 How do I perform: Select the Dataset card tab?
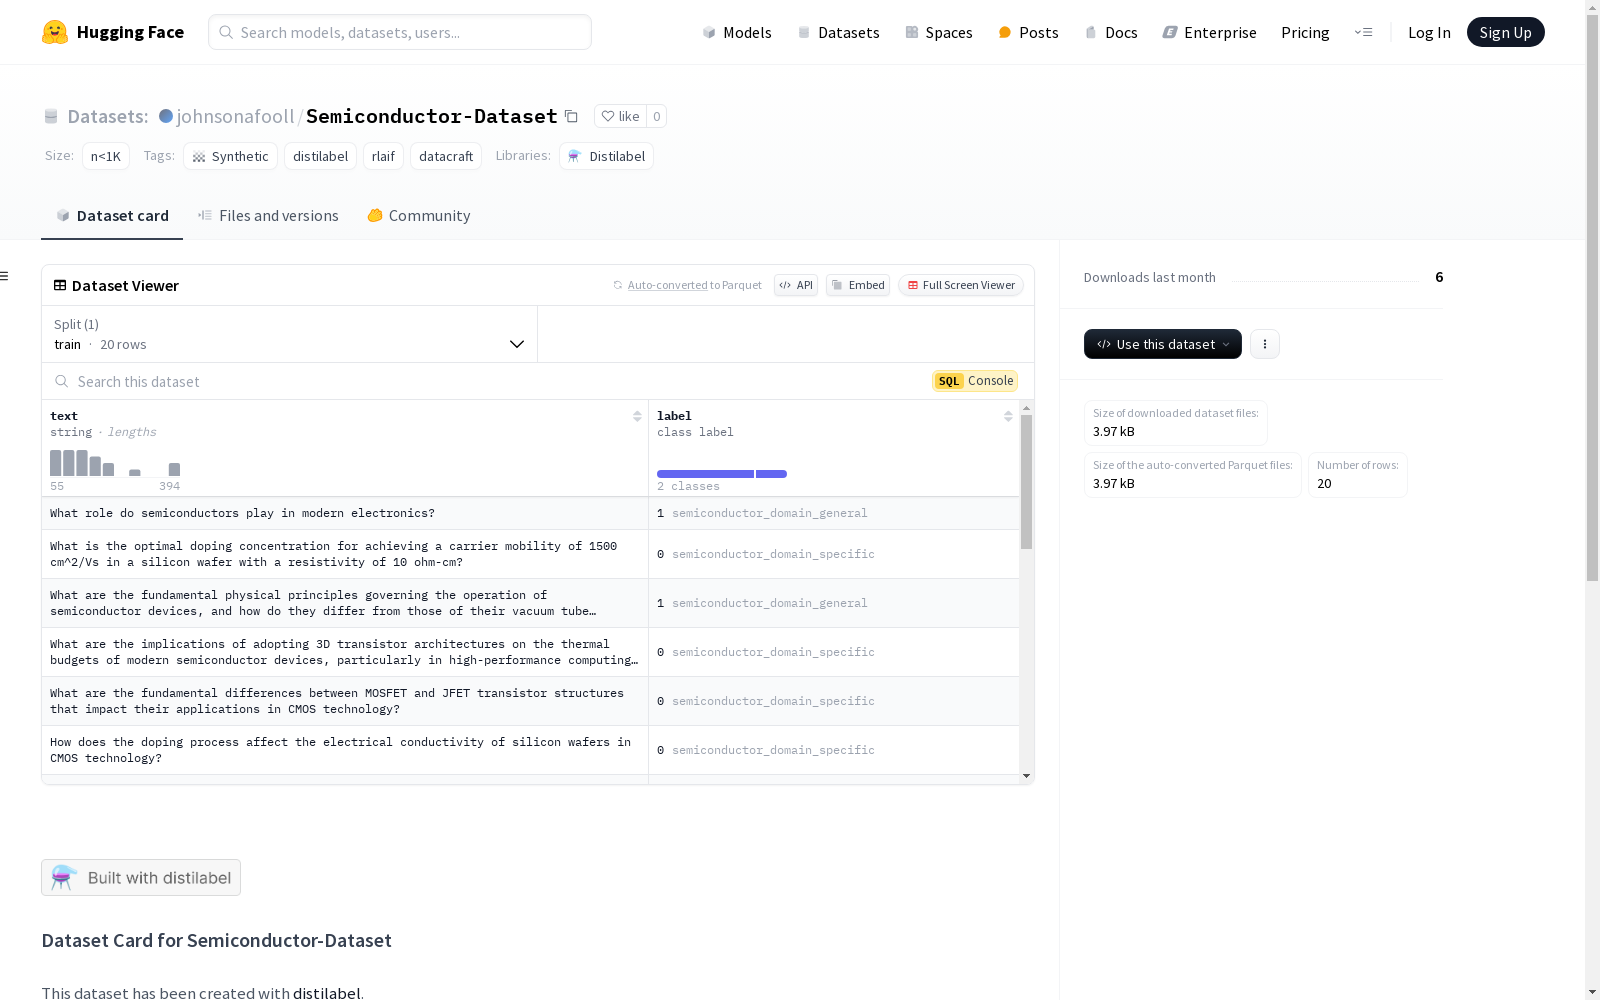pyautogui.click(x=112, y=216)
